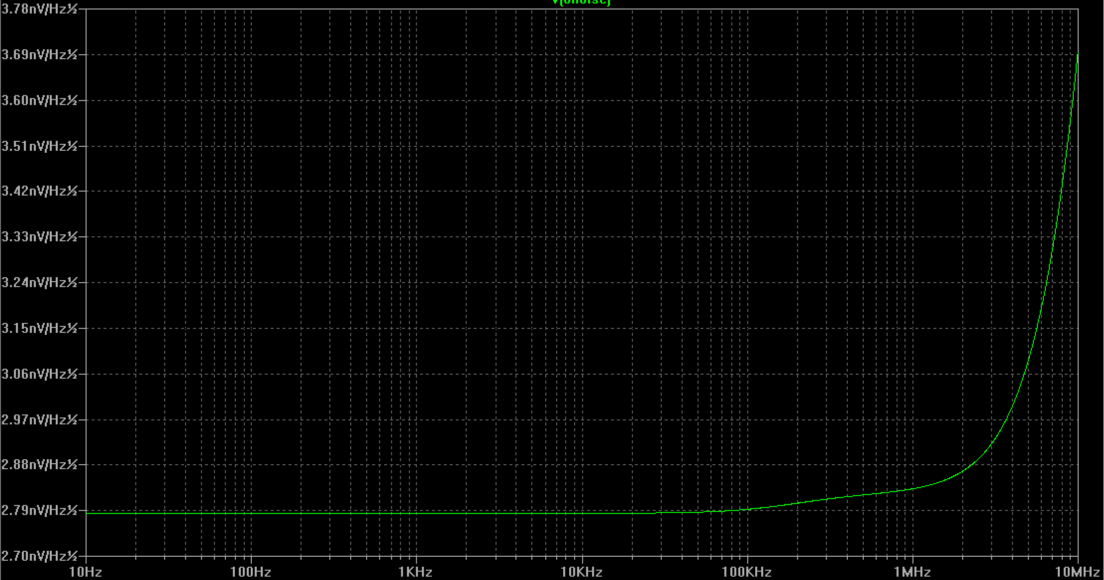Click the 3.33nV/Hz½ y-axis label
This screenshot has width=1104, height=580.
coord(39,237)
